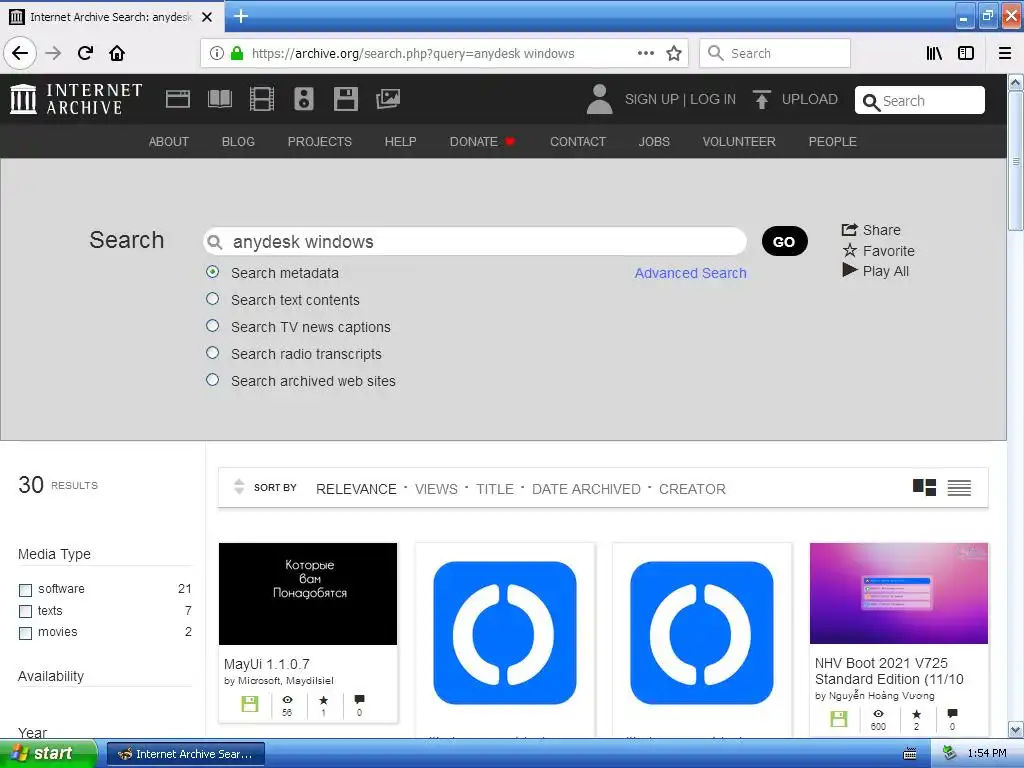Open page actions three-dot menu
This screenshot has height=768, width=1024.
(646, 53)
